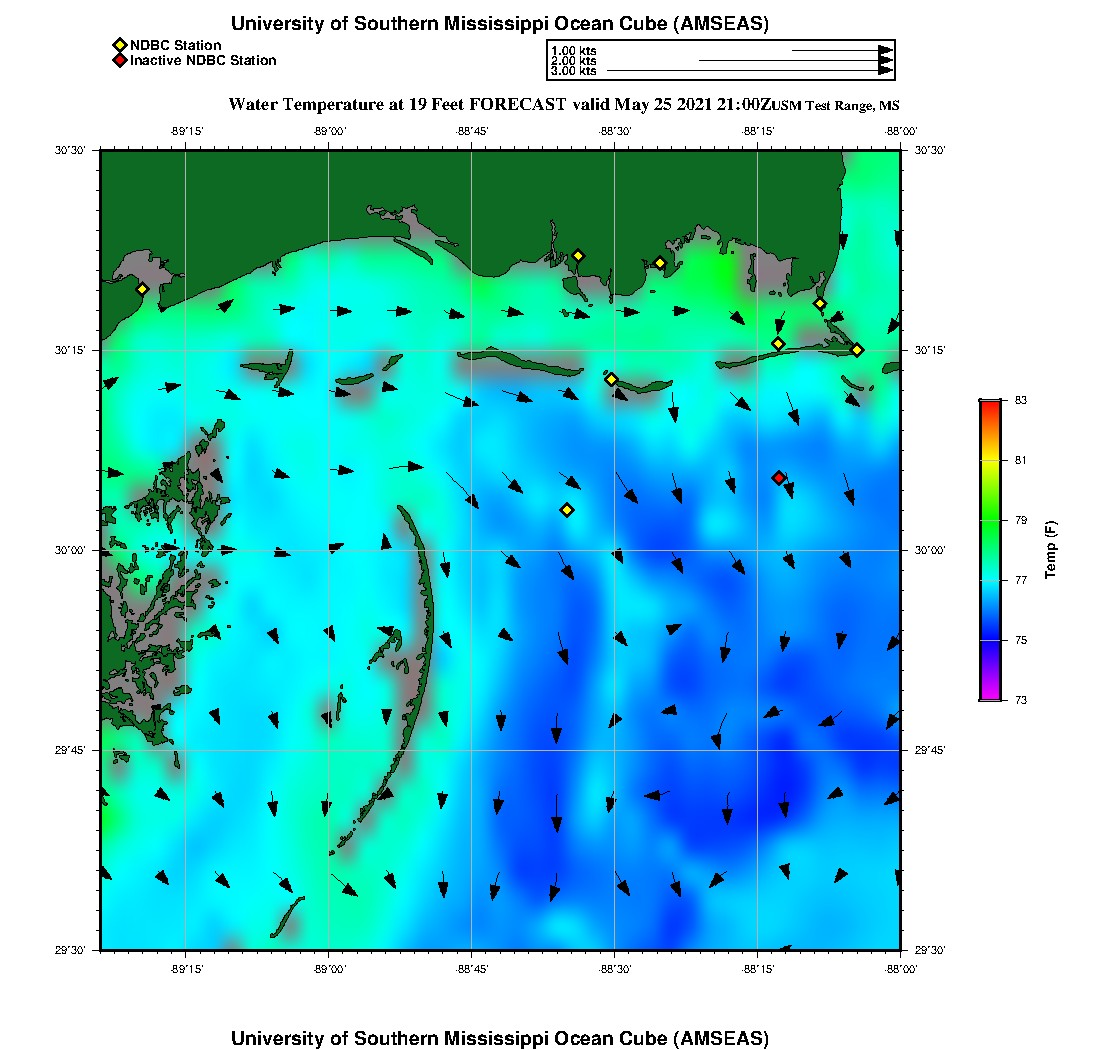This screenshot has height=1050, width=1100.
Task: Select the westernmost yellow station marker on map
Action: click(142, 289)
